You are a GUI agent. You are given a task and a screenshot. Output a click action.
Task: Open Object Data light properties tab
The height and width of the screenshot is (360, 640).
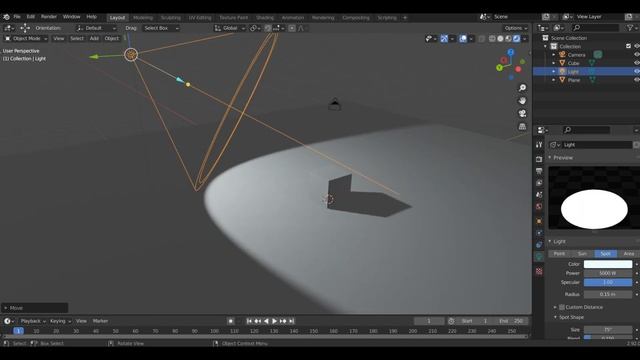pos(539,257)
